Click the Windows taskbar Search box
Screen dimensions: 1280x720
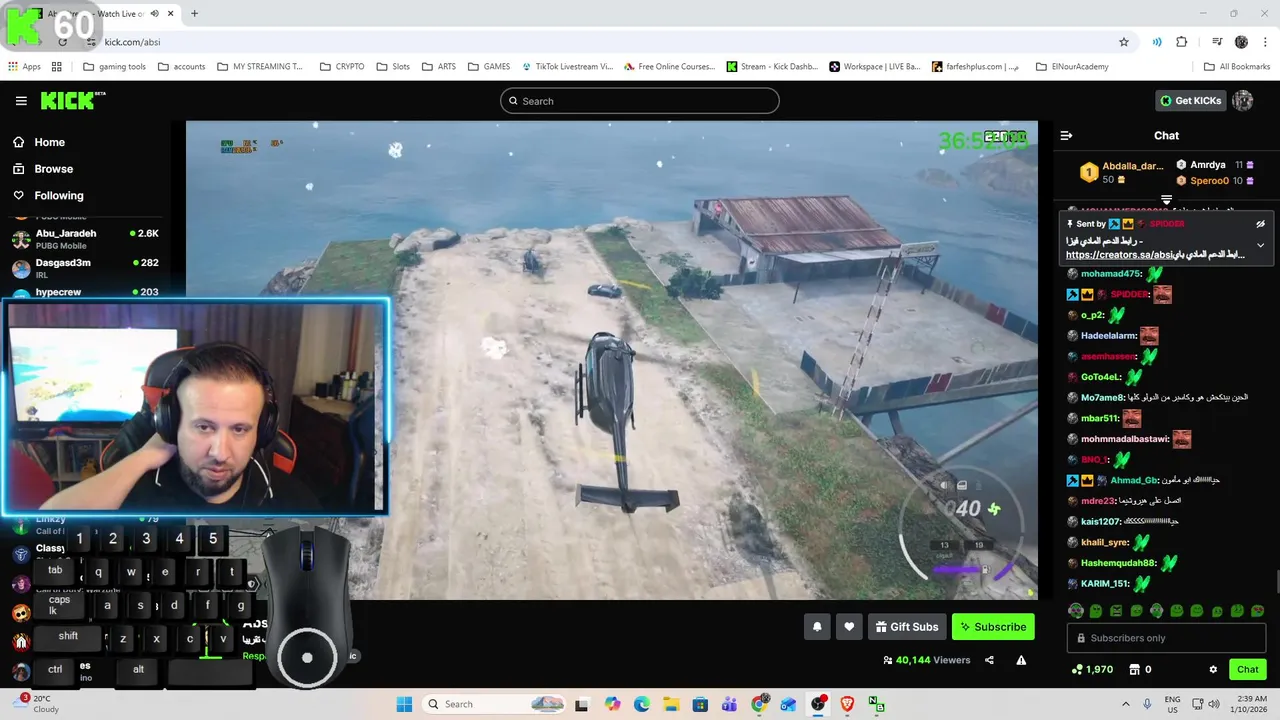pos(494,704)
